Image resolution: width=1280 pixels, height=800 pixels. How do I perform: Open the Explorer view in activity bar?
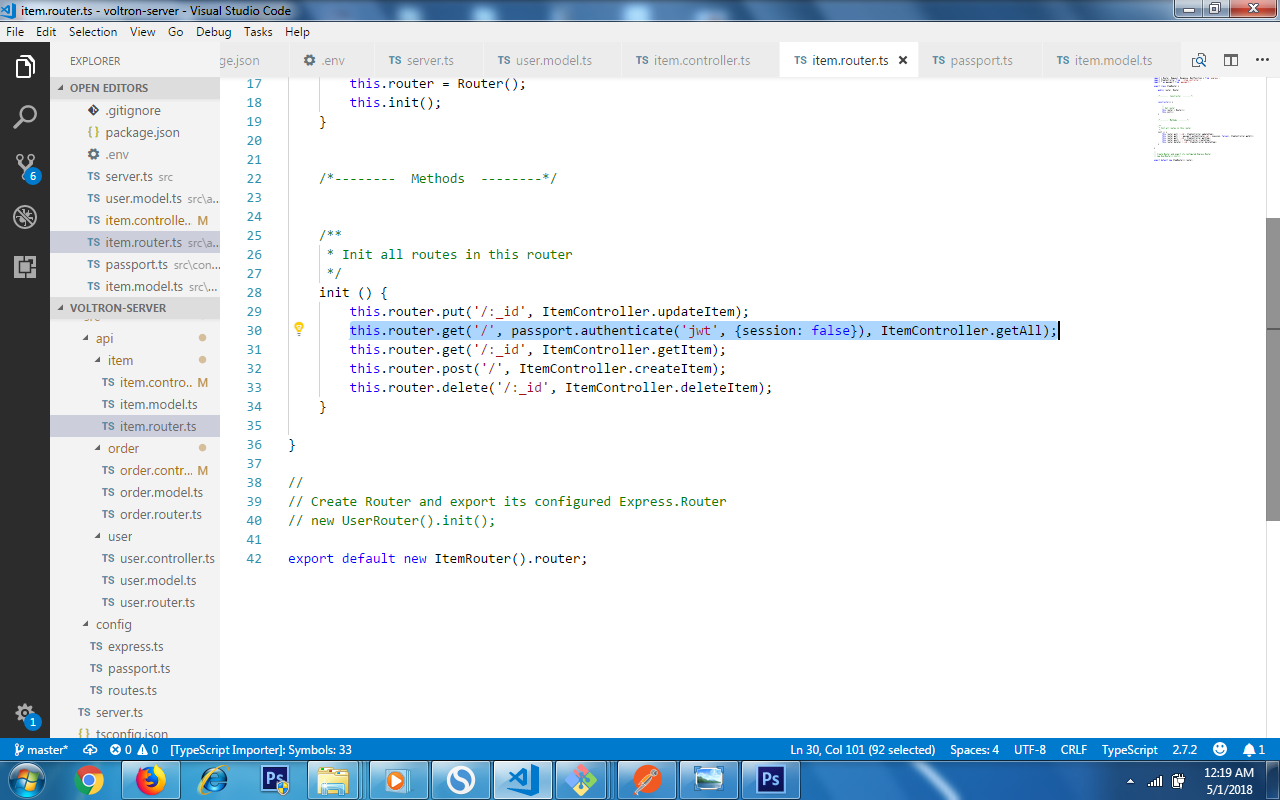point(25,67)
